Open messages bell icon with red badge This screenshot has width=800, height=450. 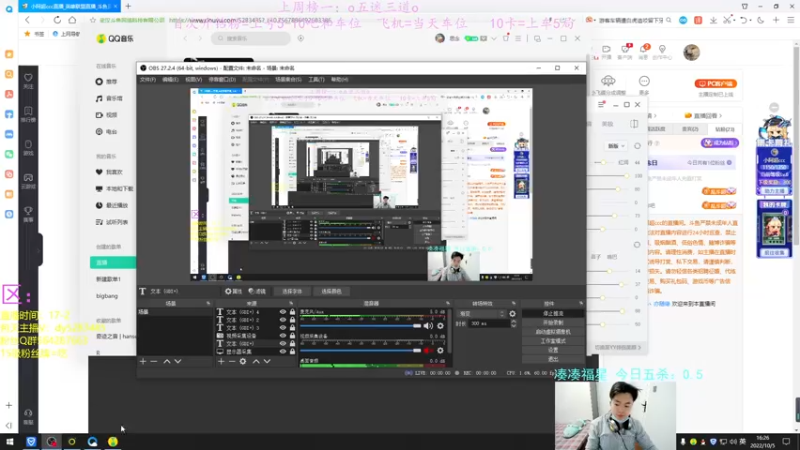[x=644, y=51]
